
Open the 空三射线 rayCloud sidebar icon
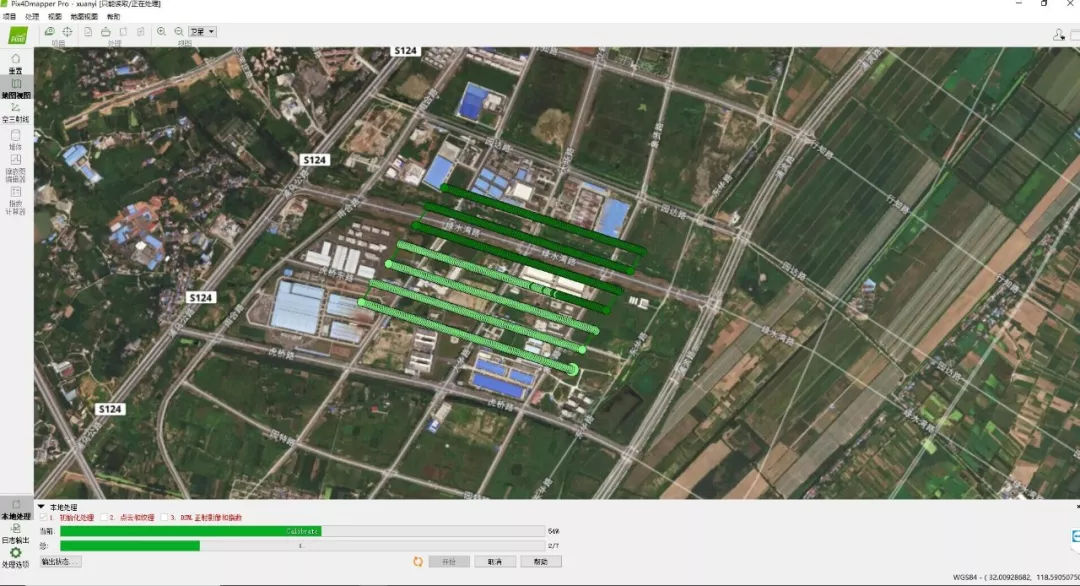(x=16, y=112)
